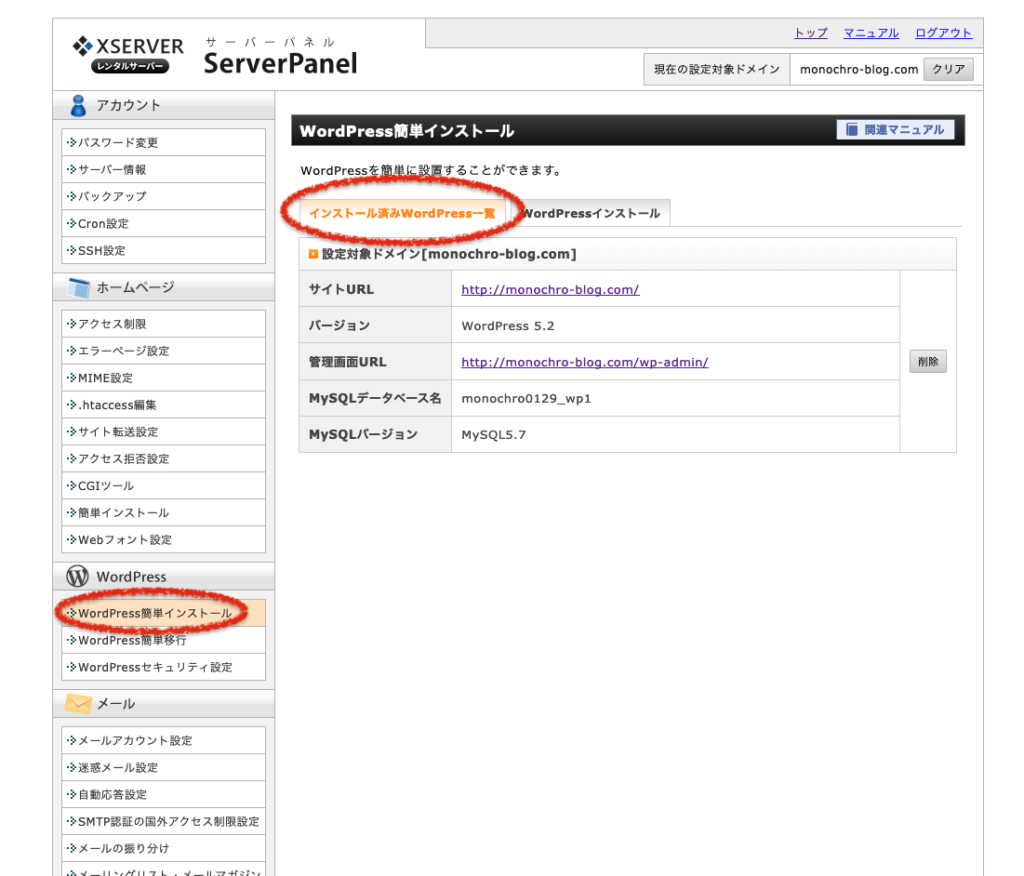The height and width of the screenshot is (876, 1024).
Task: Click the WordPress section logo icon
Action: [78, 576]
